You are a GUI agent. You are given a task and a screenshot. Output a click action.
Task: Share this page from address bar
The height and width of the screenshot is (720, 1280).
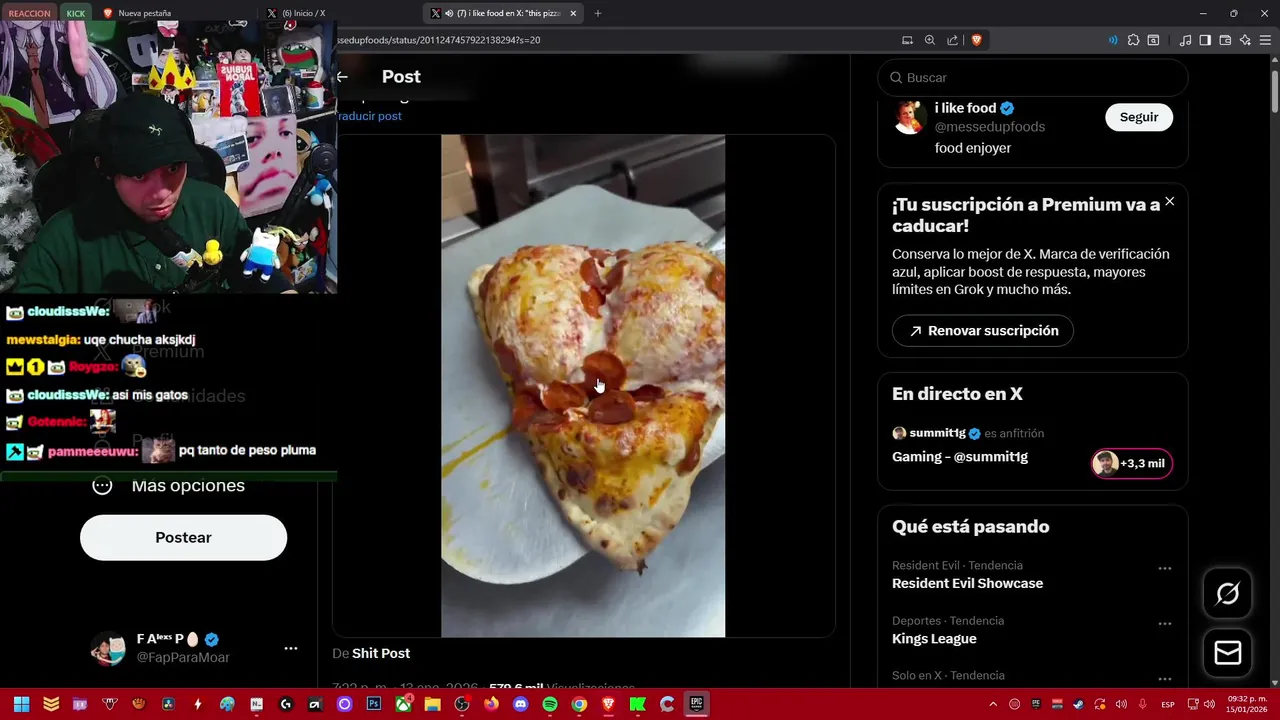[x=952, y=40]
